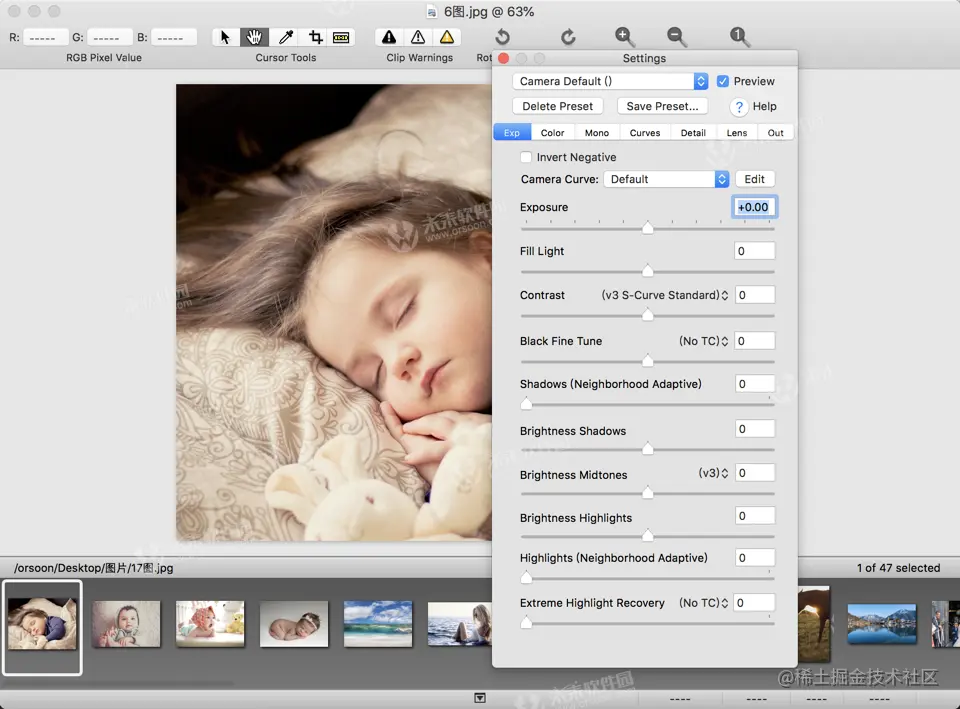Click the Delete Preset button

558,106
